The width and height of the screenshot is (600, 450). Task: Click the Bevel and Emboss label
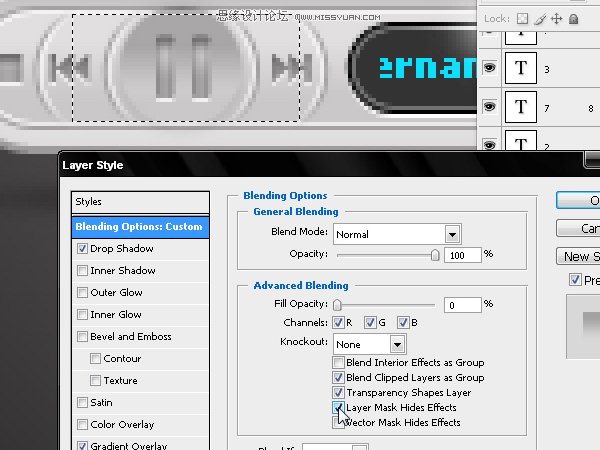[x=131, y=337]
